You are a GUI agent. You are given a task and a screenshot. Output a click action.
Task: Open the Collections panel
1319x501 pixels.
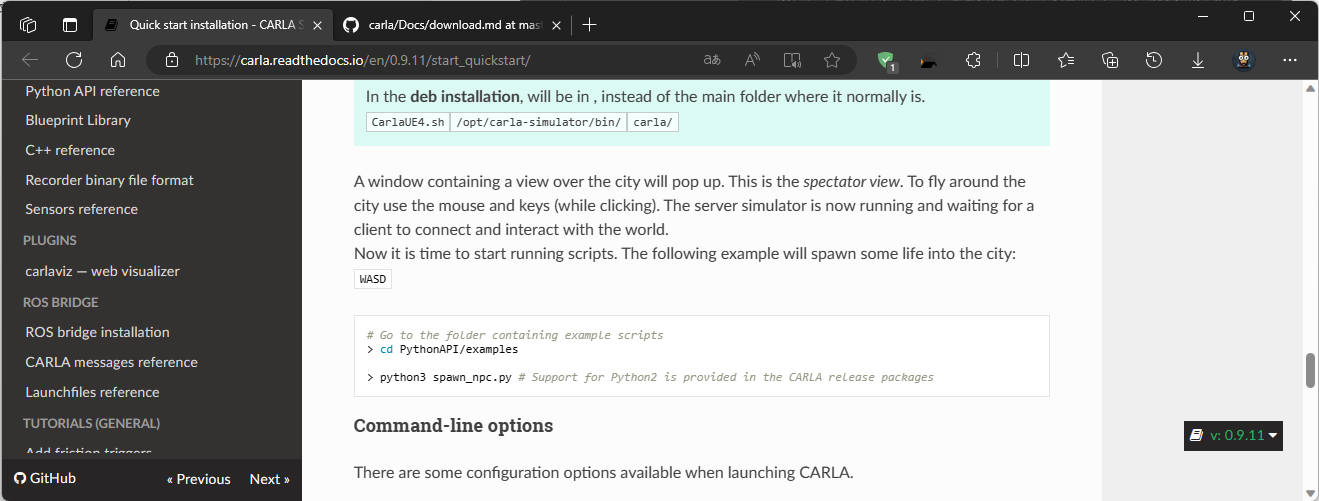(1110, 60)
